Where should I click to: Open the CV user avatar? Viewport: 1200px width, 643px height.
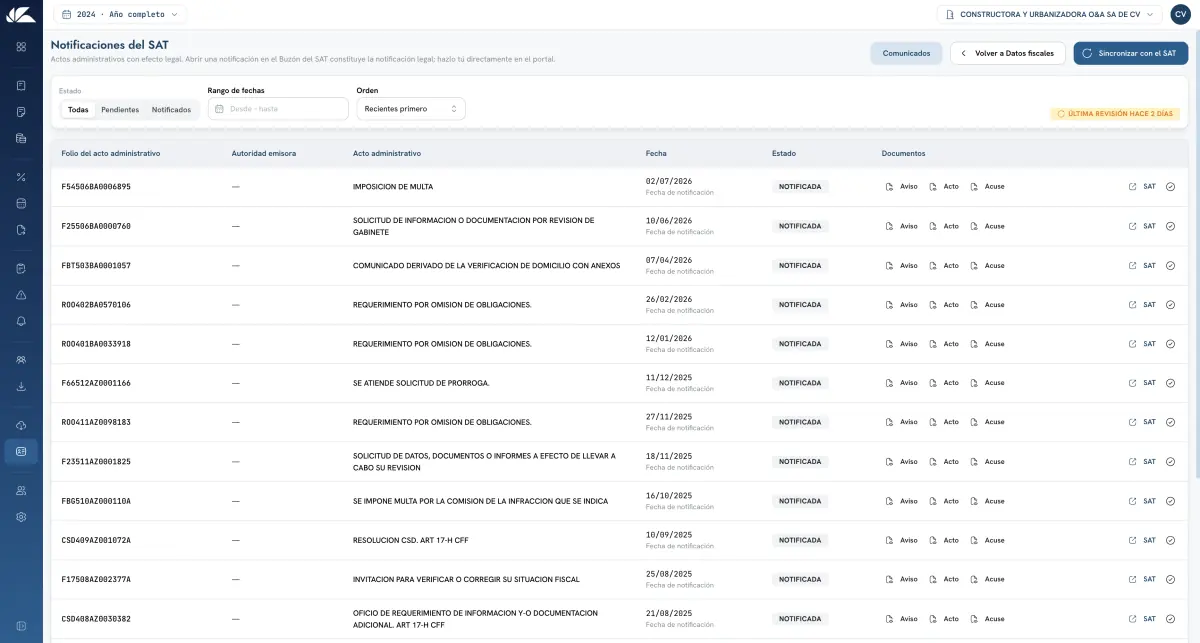point(1180,14)
